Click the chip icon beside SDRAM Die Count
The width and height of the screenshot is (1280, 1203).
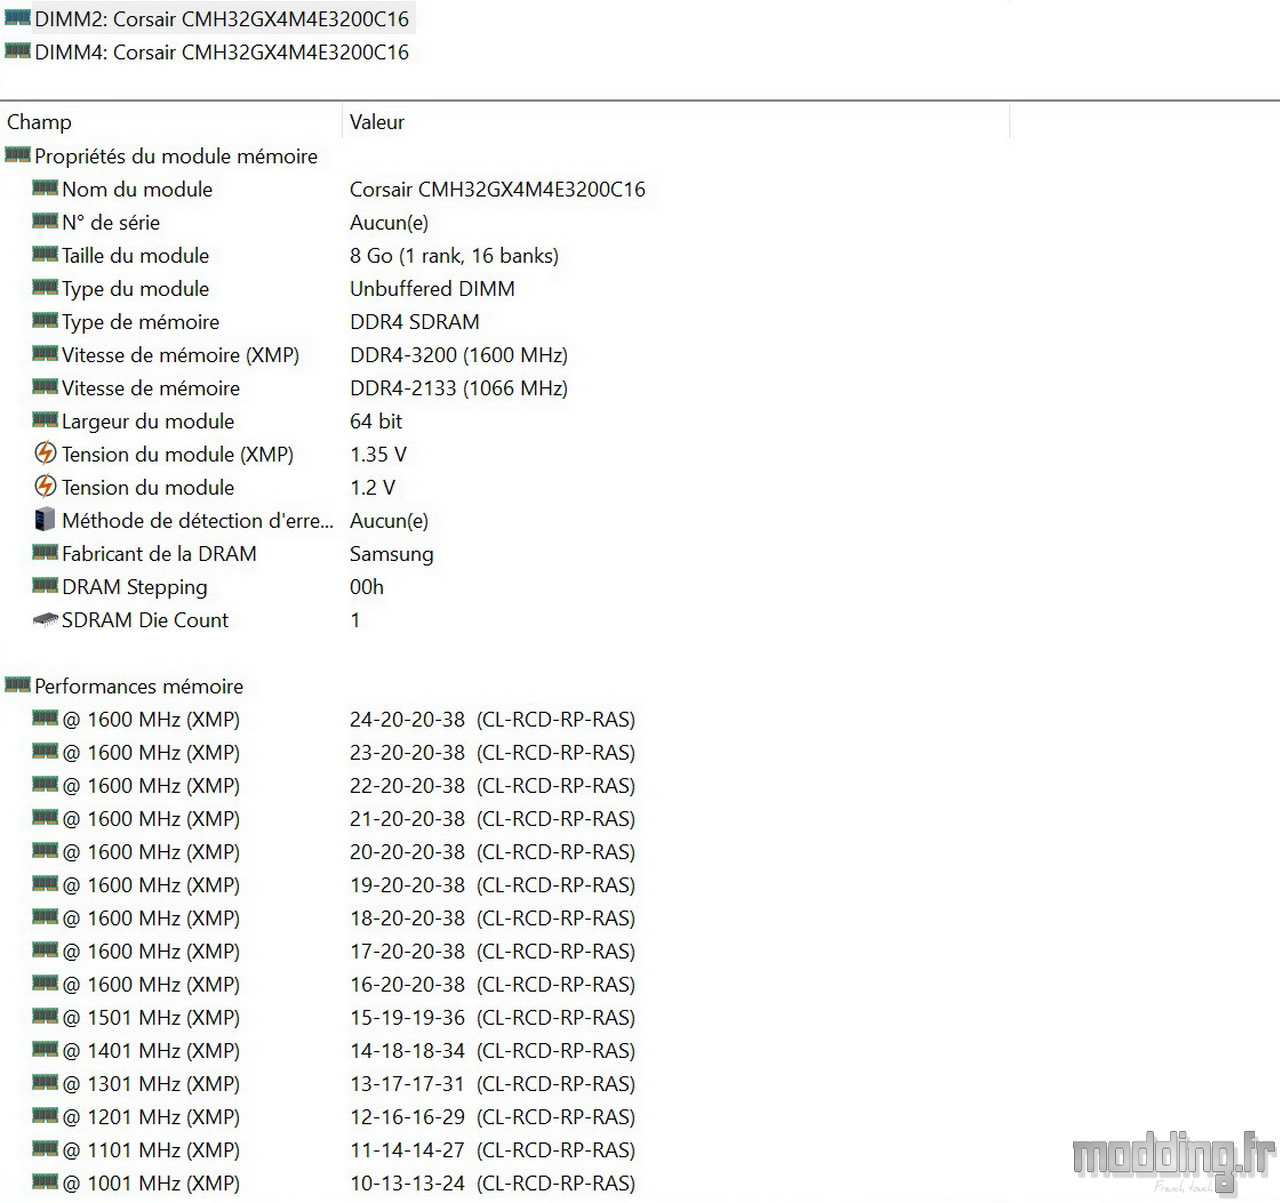pos(45,619)
